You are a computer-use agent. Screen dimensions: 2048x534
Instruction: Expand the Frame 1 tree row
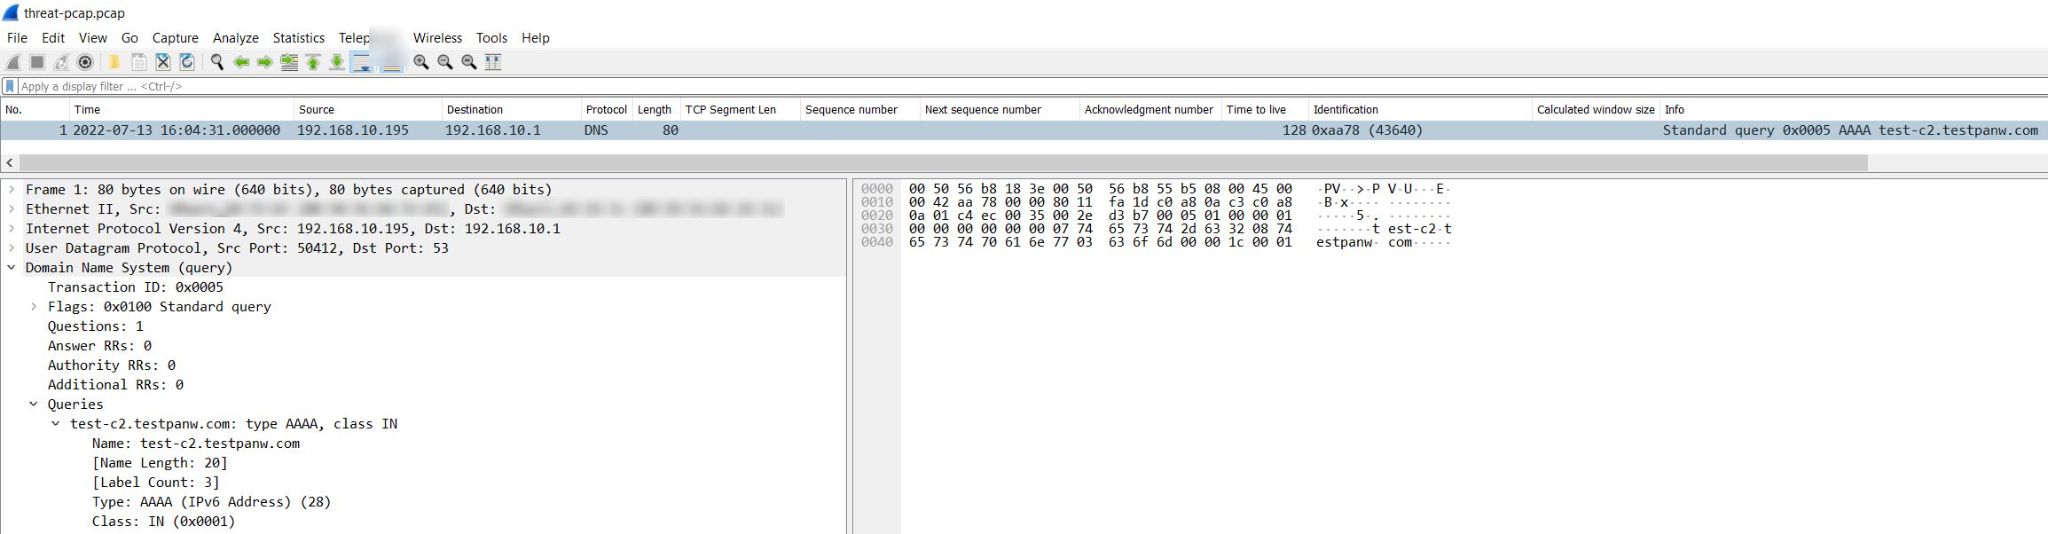tap(12, 189)
